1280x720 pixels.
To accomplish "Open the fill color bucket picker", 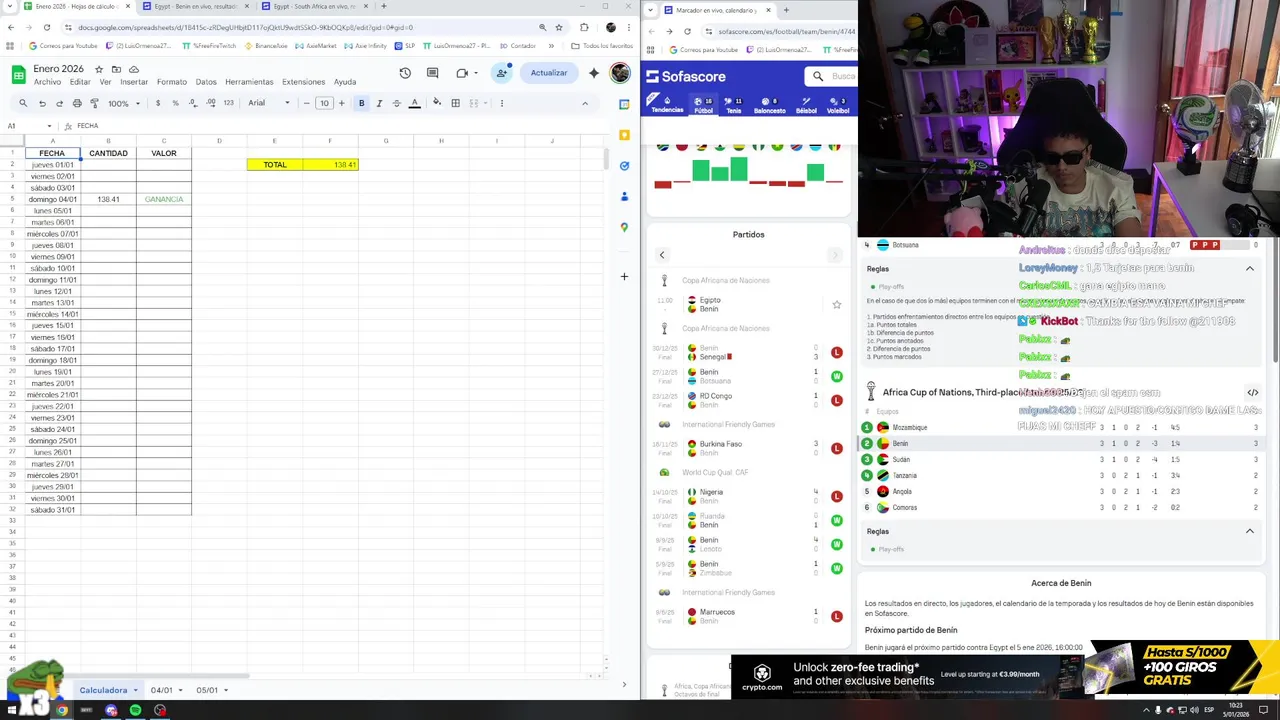I will coord(437,103).
